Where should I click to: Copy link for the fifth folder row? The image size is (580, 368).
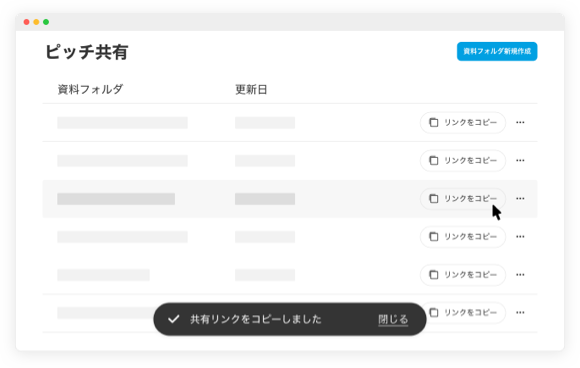tap(463, 275)
